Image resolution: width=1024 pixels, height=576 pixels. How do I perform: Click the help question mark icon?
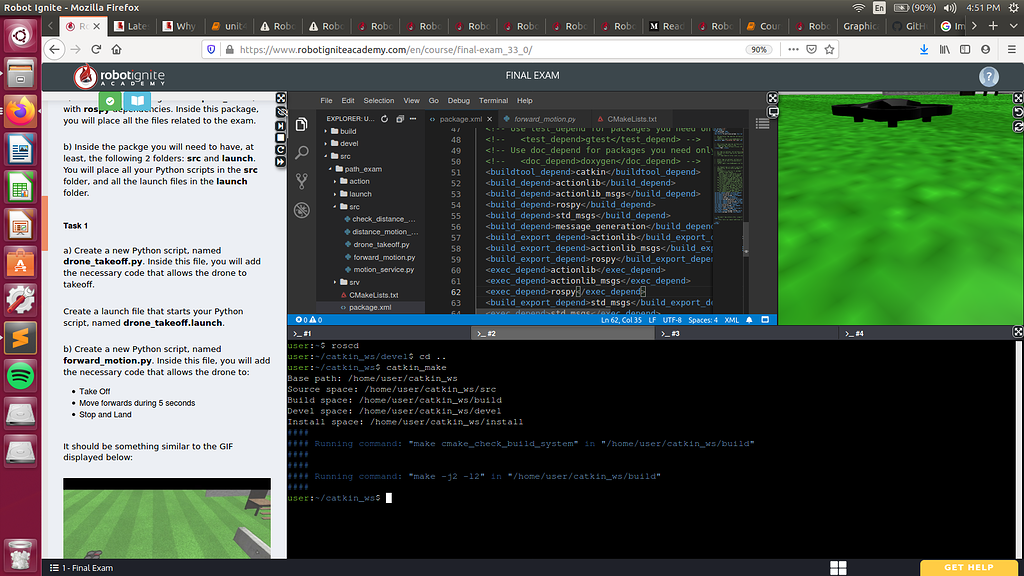coord(988,77)
